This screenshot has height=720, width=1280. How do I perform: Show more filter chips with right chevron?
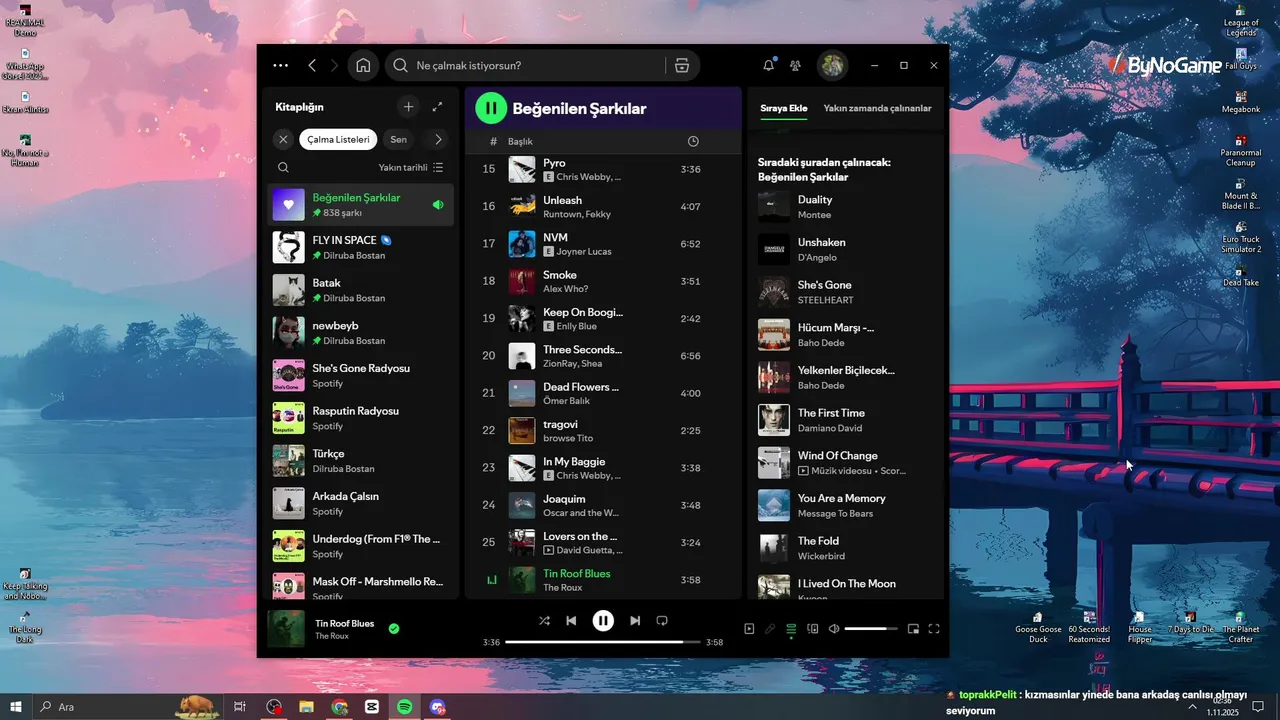tap(438, 139)
